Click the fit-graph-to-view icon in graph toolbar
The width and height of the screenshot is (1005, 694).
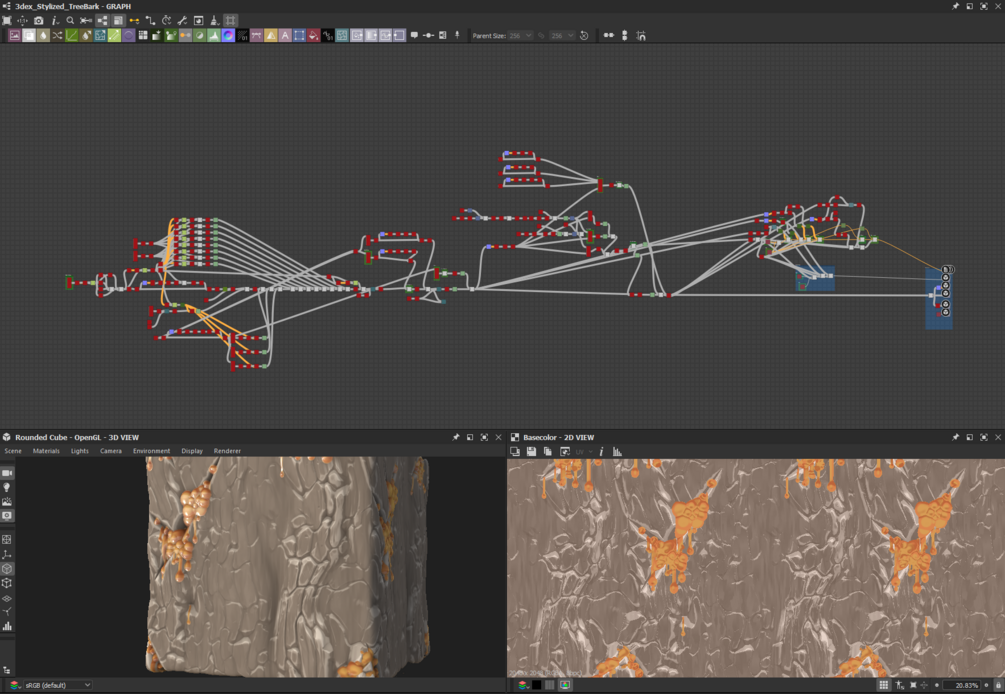point(7,21)
